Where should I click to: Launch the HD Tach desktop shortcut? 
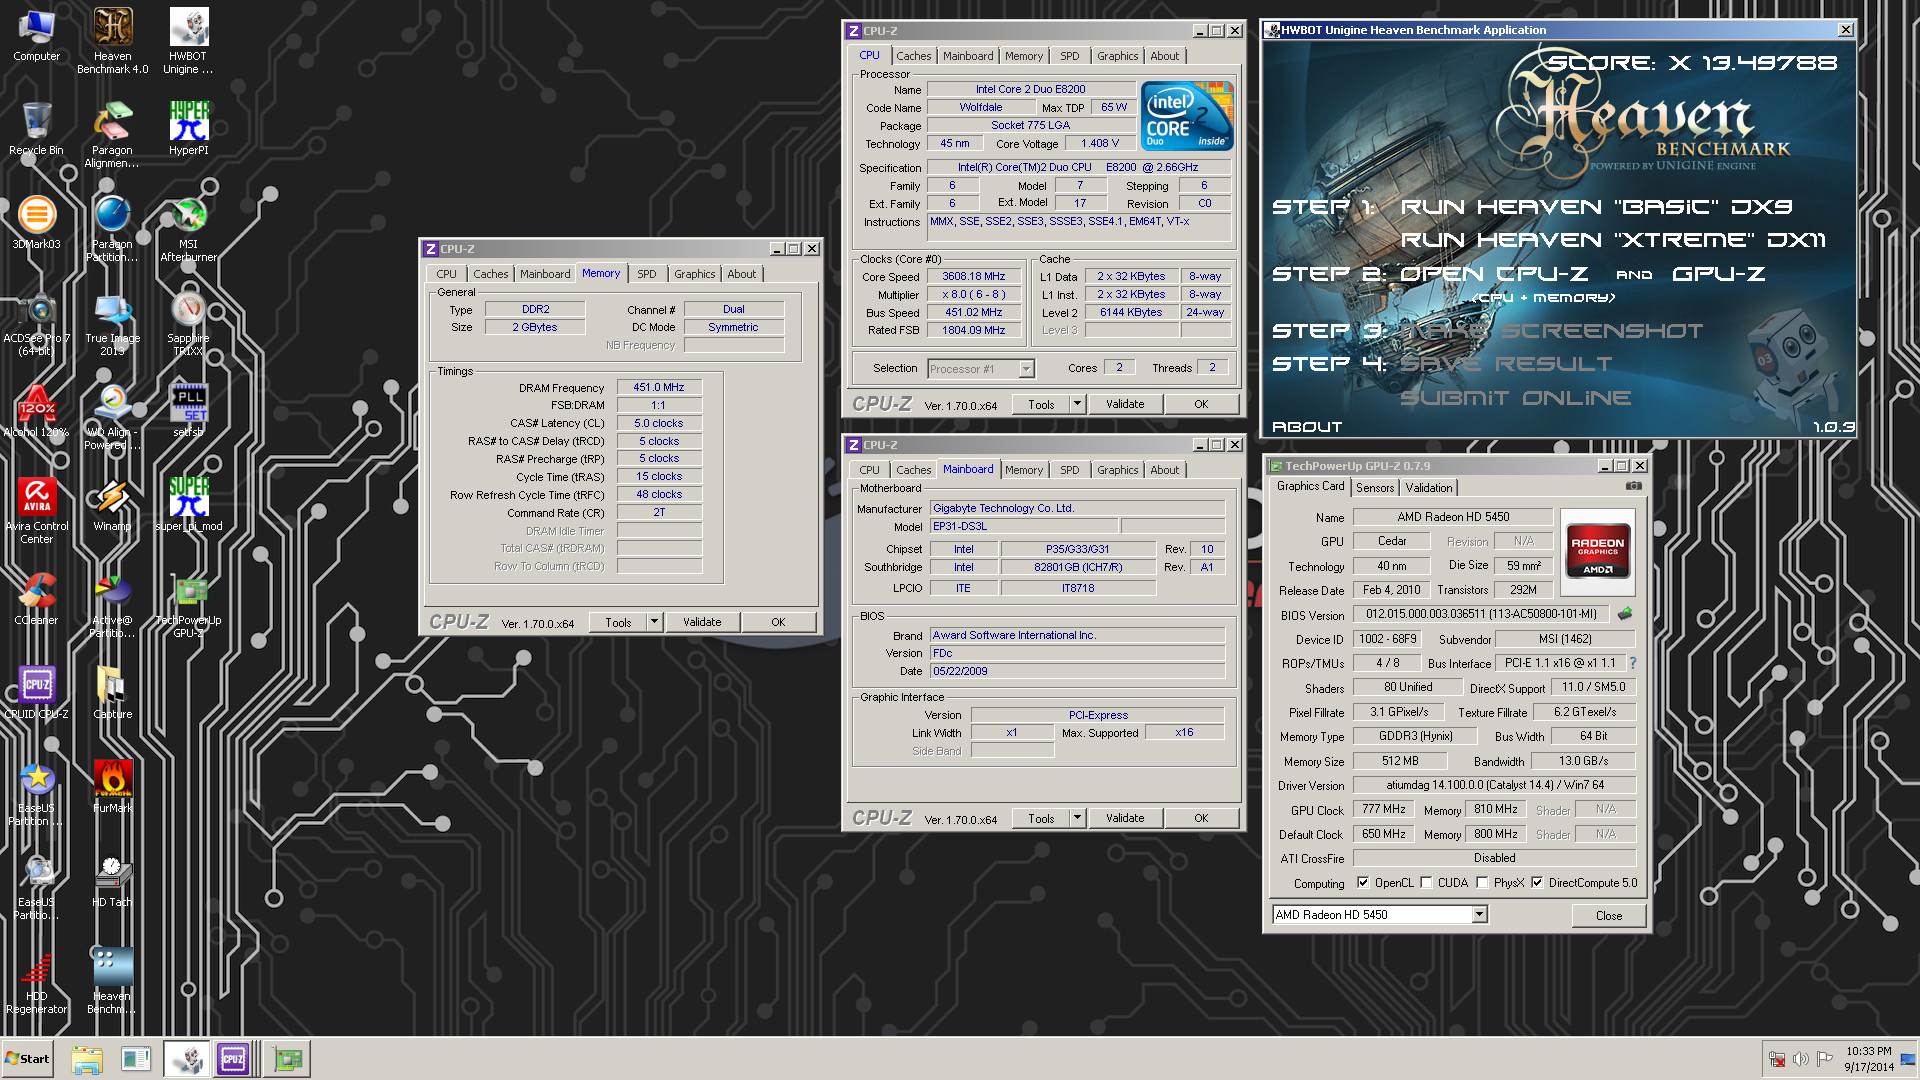pyautogui.click(x=112, y=881)
